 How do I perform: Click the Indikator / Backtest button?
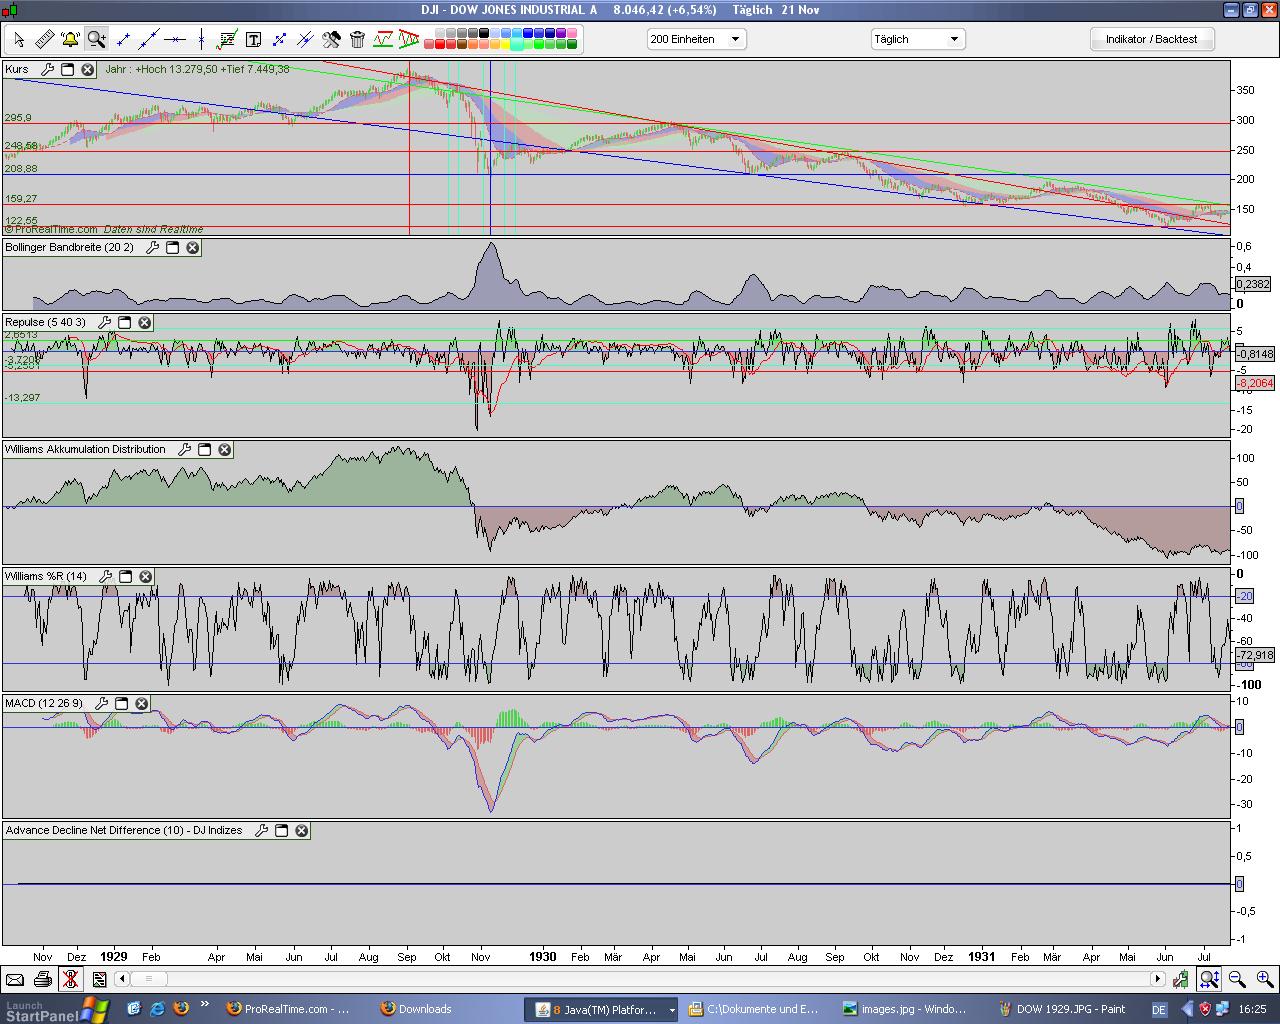(x=1151, y=39)
